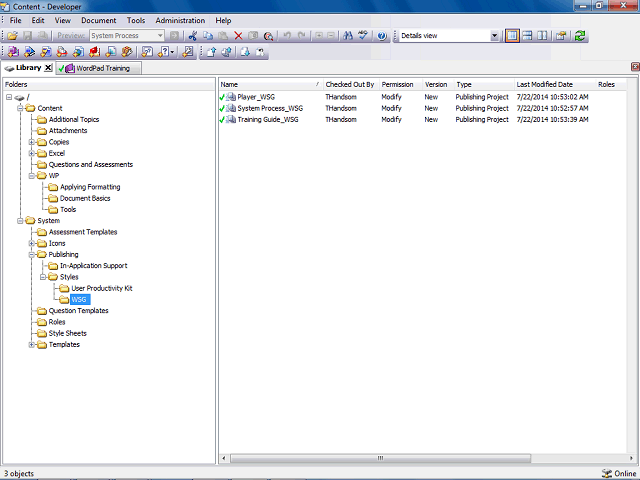
Task: Select the Player_WSG publishing project
Action: 256,97
